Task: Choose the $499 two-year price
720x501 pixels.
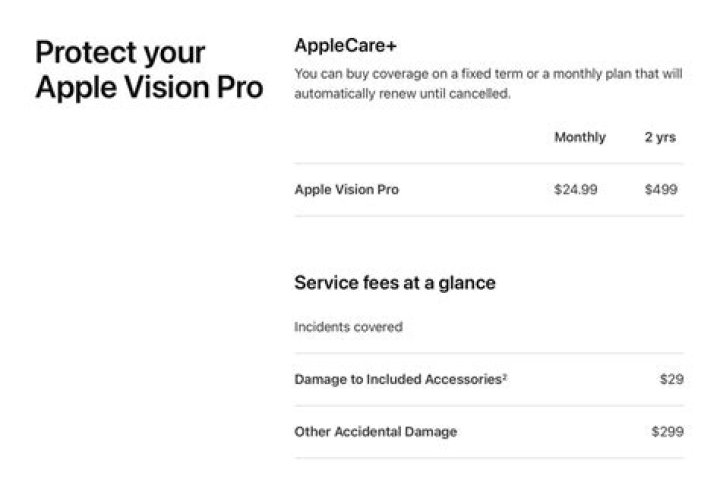Action: click(x=660, y=189)
